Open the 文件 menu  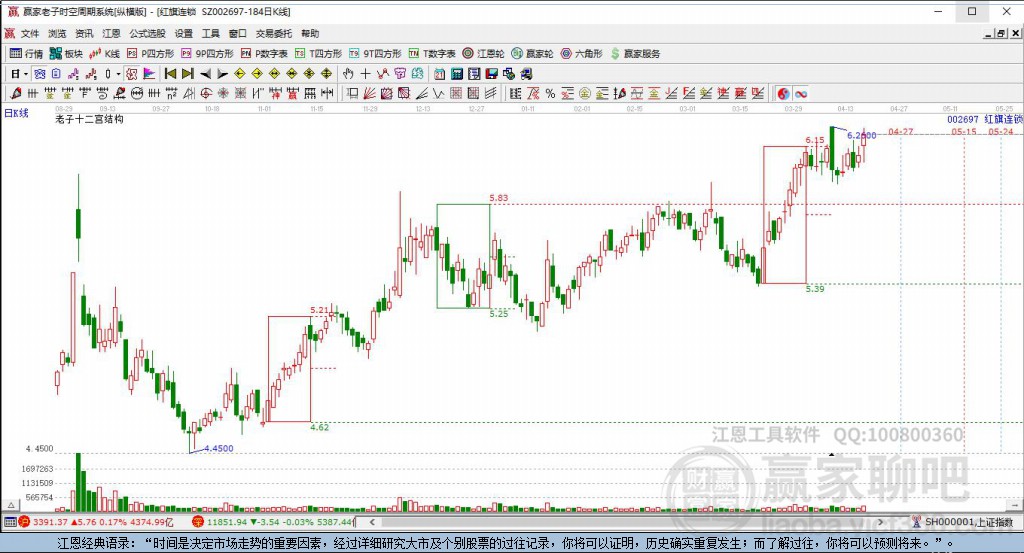point(29,33)
